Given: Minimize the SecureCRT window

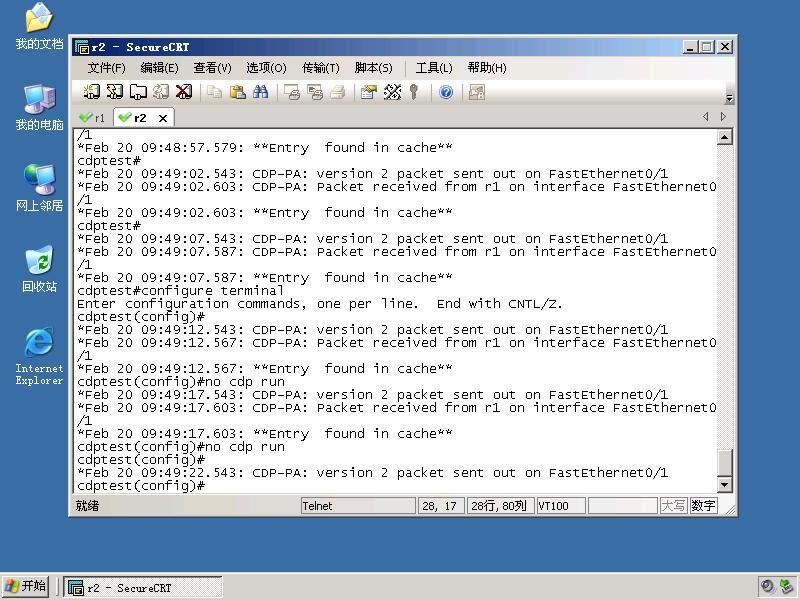Looking at the screenshot, I should [690, 47].
